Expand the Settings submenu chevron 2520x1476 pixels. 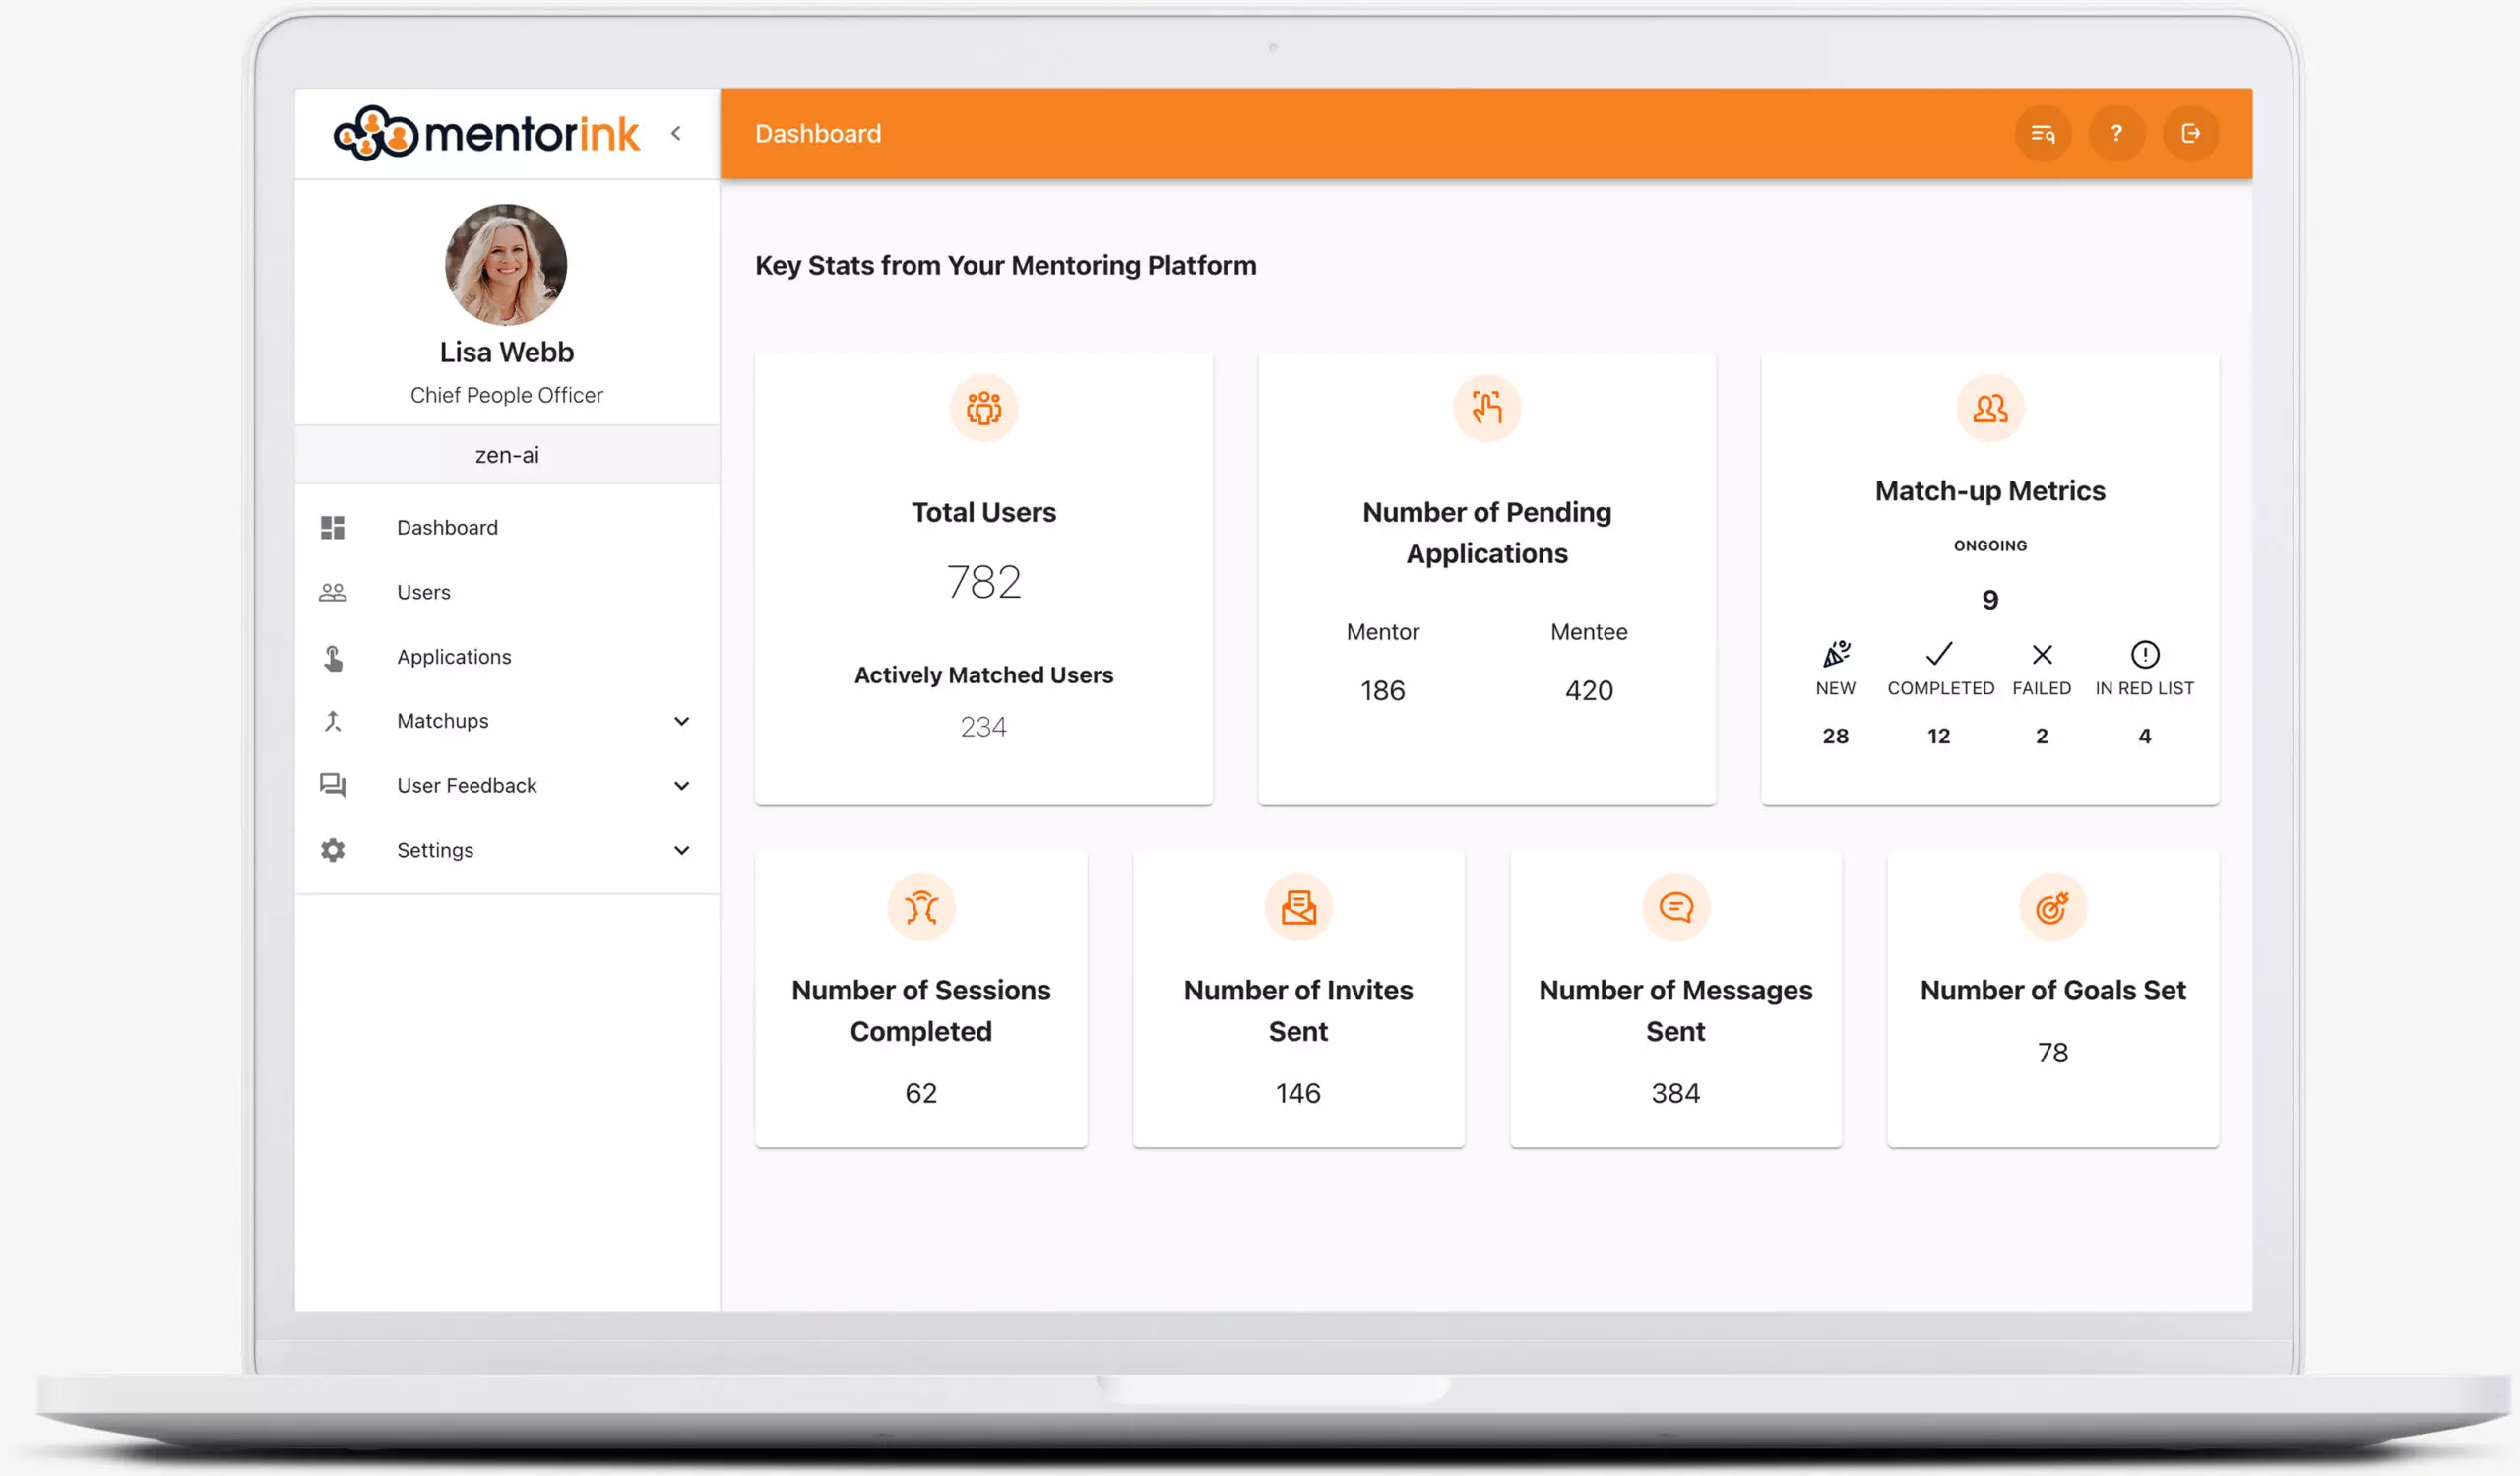681,850
